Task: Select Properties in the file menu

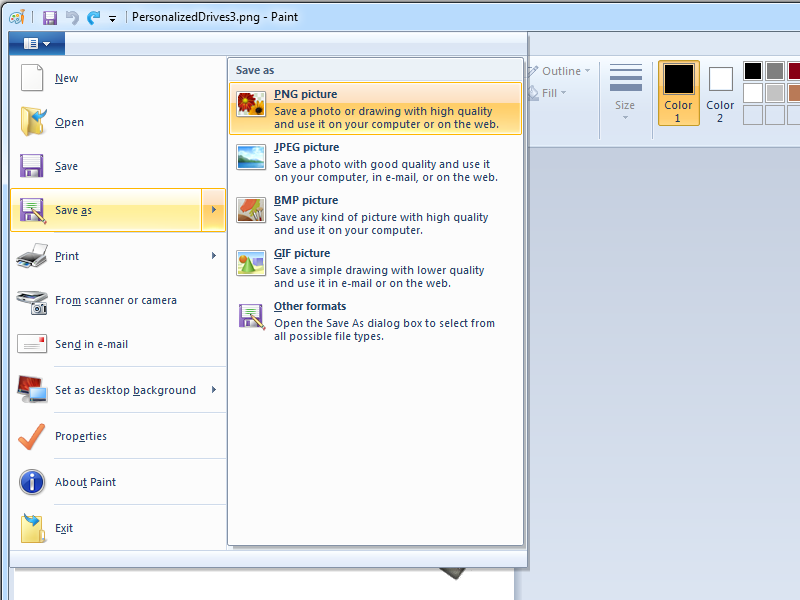Action: tap(81, 436)
